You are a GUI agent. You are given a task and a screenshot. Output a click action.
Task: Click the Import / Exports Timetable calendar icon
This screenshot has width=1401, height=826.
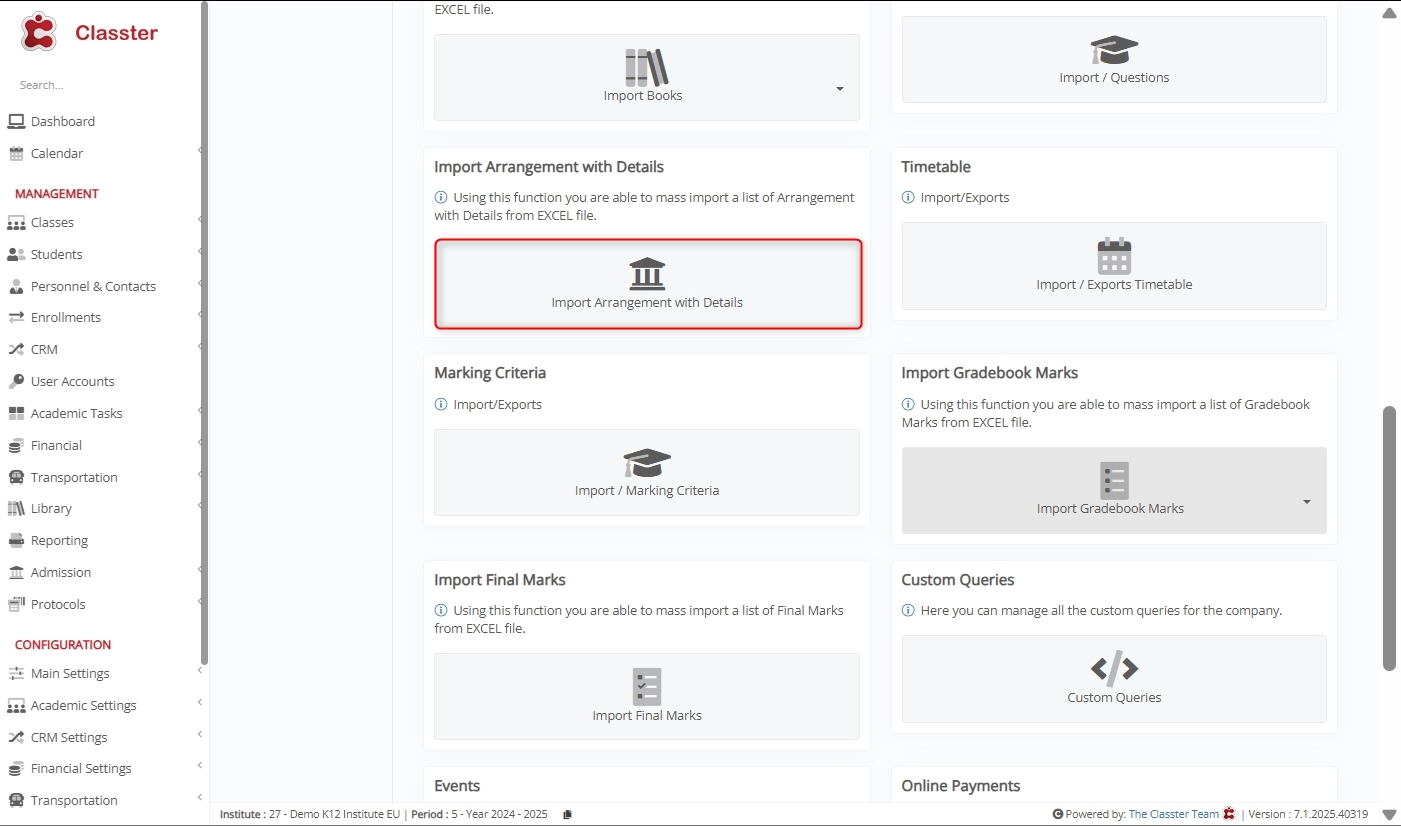[x=1113, y=256]
